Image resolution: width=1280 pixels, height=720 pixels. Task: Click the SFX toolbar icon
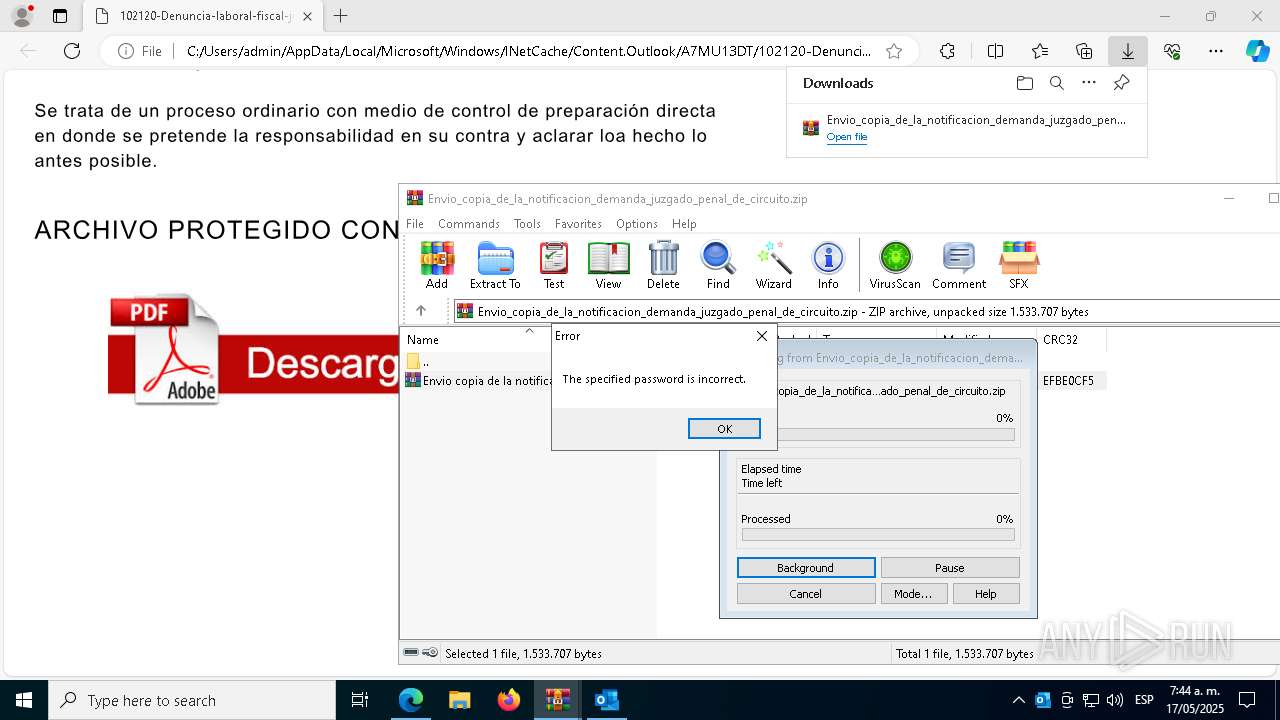[x=1018, y=265]
